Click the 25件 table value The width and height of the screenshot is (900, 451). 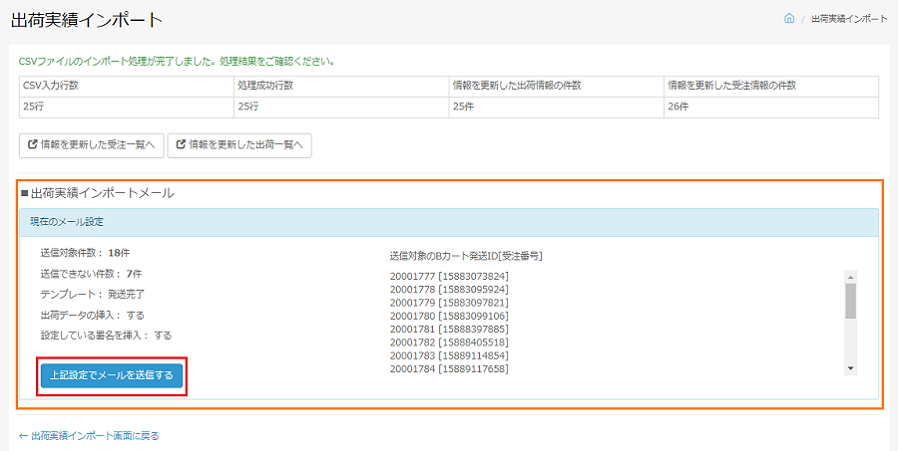pos(463,107)
